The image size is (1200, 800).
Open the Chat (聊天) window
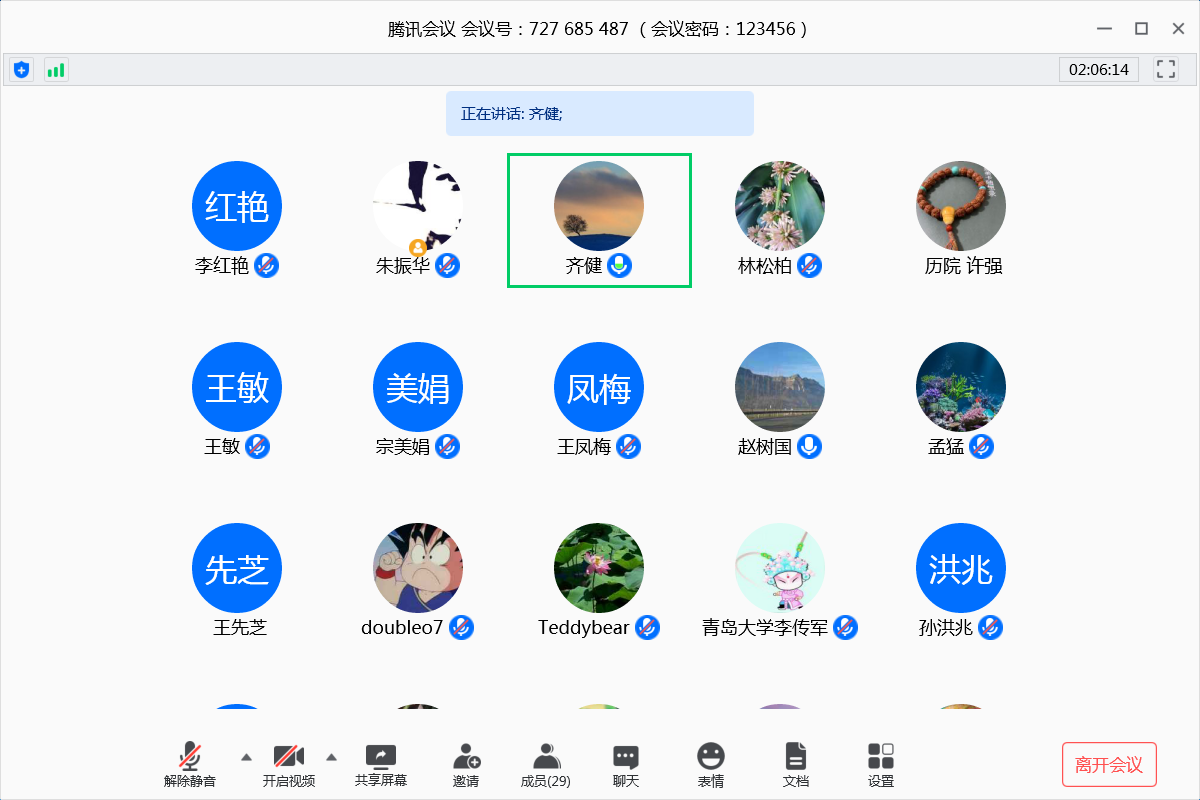point(626,765)
